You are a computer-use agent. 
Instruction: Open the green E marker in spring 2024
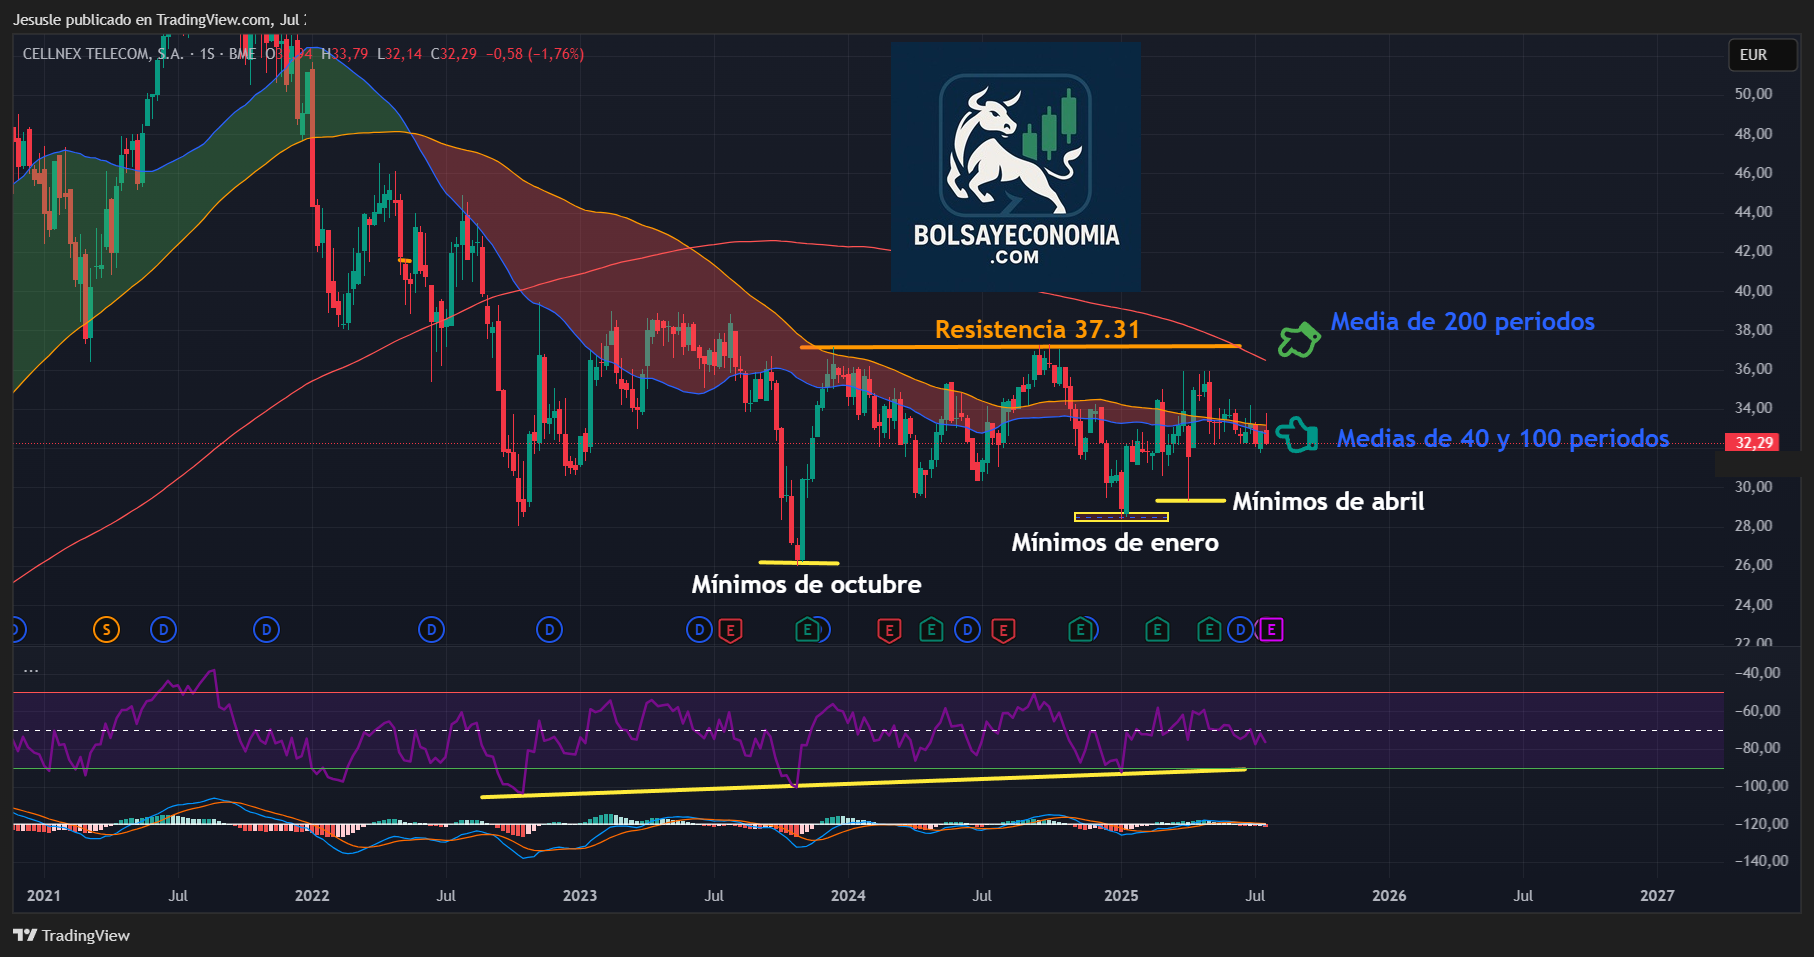(931, 631)
